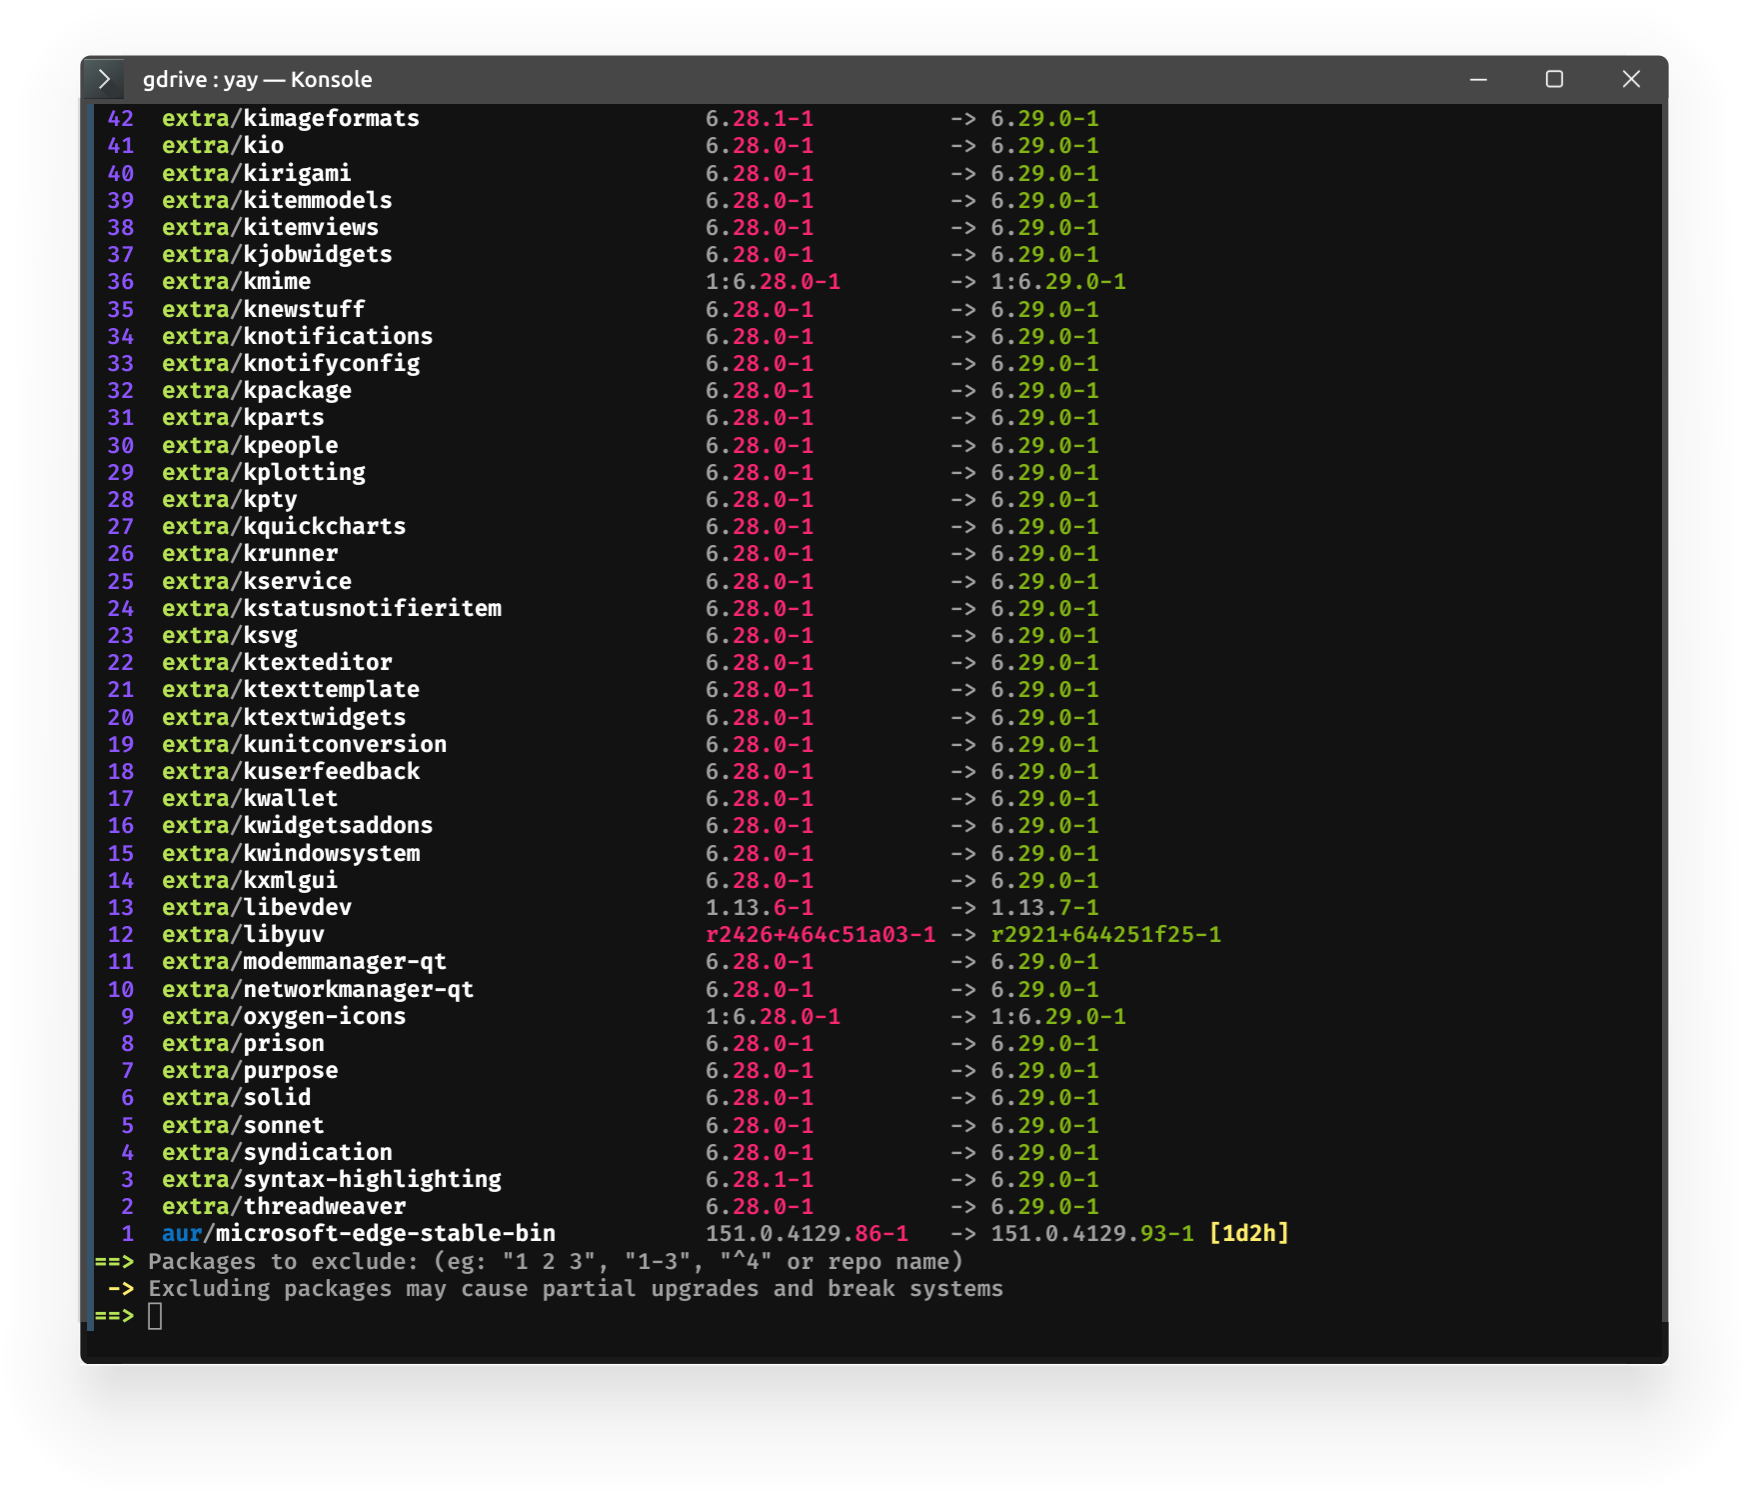1749x1493 pixels.
Task: Select the text 'extra/ktextwidgets'
Action: (284, 718)
